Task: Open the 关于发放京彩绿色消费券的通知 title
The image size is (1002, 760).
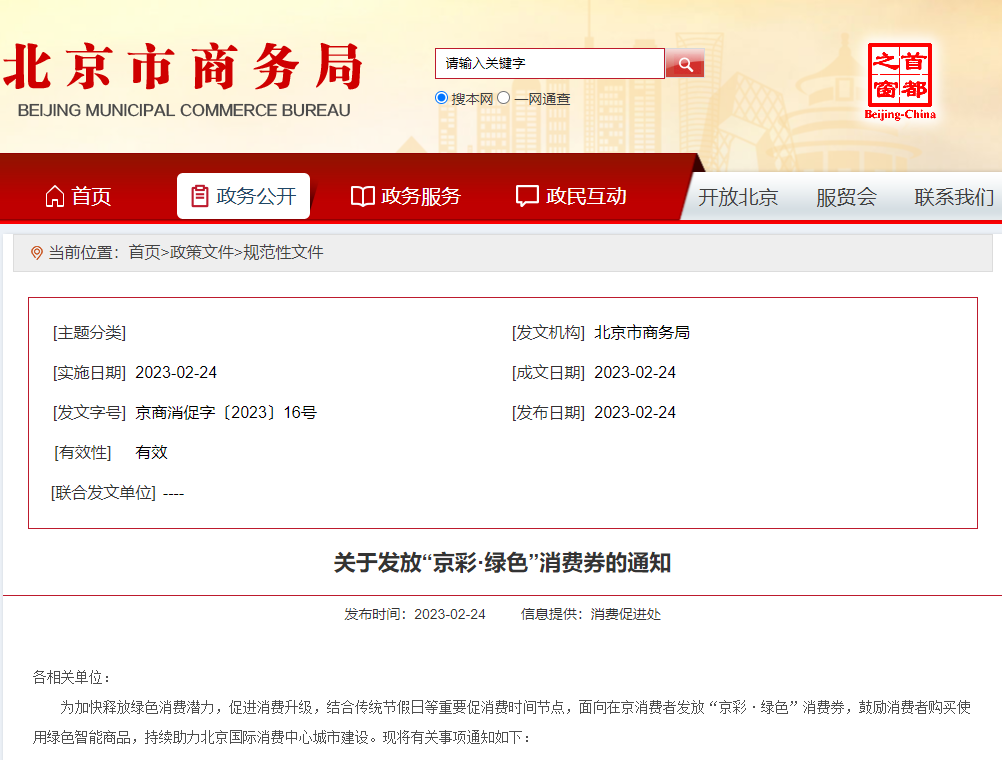Action: (x=501, y=563)
